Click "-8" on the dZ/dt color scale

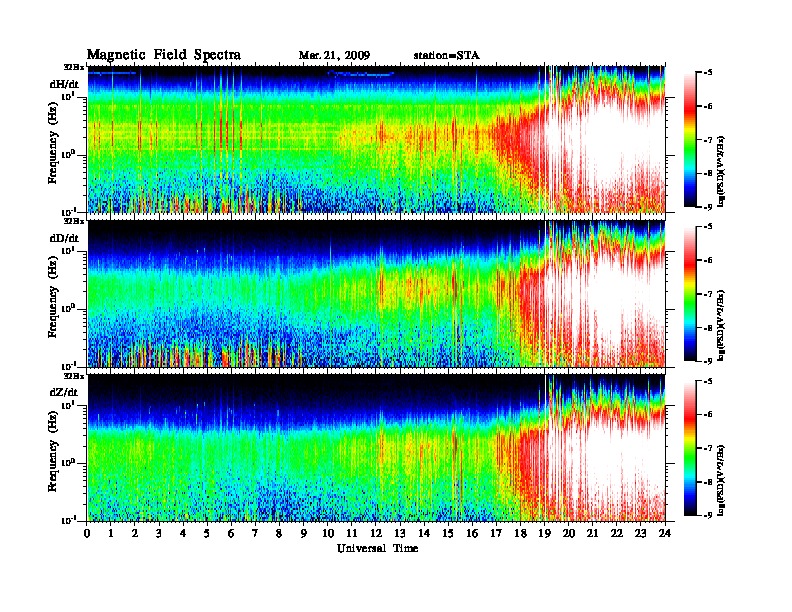pyautogui.click(x=708, y=482)
